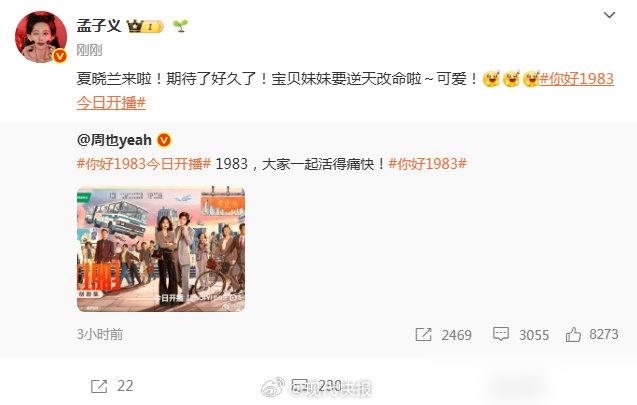
Task: Click the verified badge beside 周也yeah
Action: (x=164, y=140)
